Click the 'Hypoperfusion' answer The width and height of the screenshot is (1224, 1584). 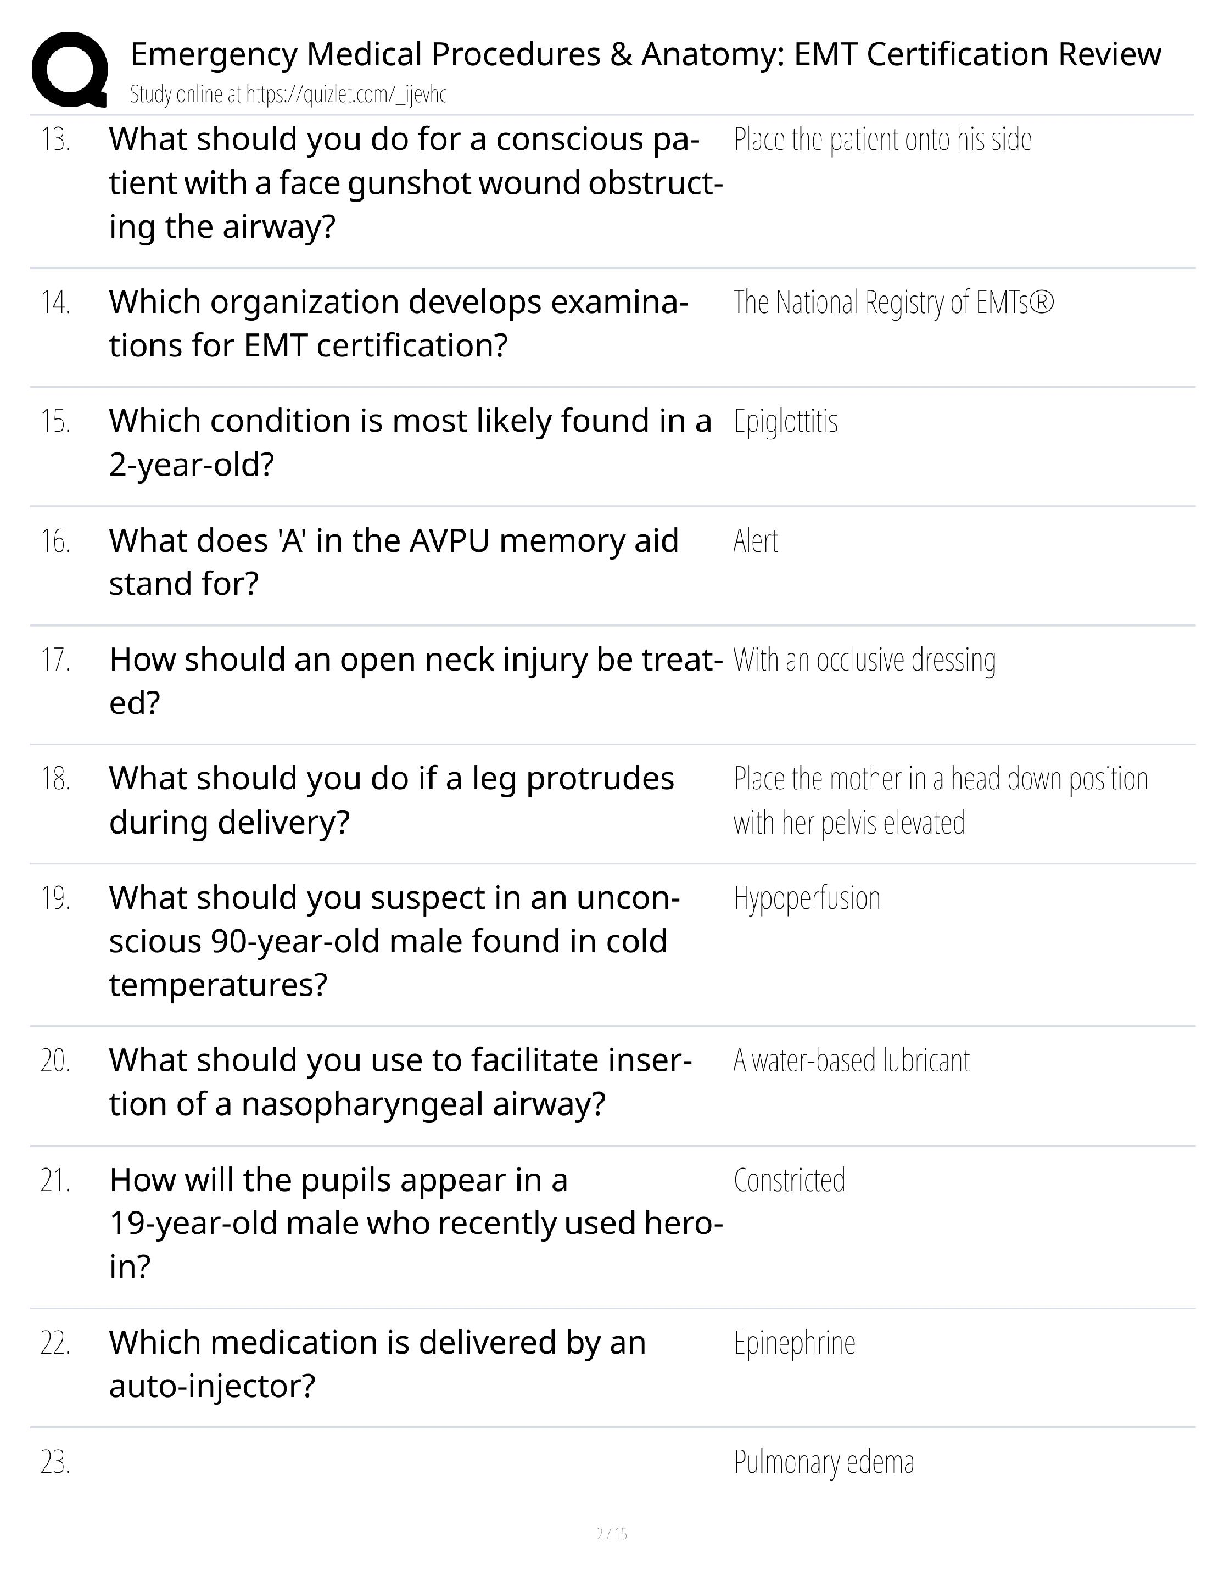pos(806,899)
